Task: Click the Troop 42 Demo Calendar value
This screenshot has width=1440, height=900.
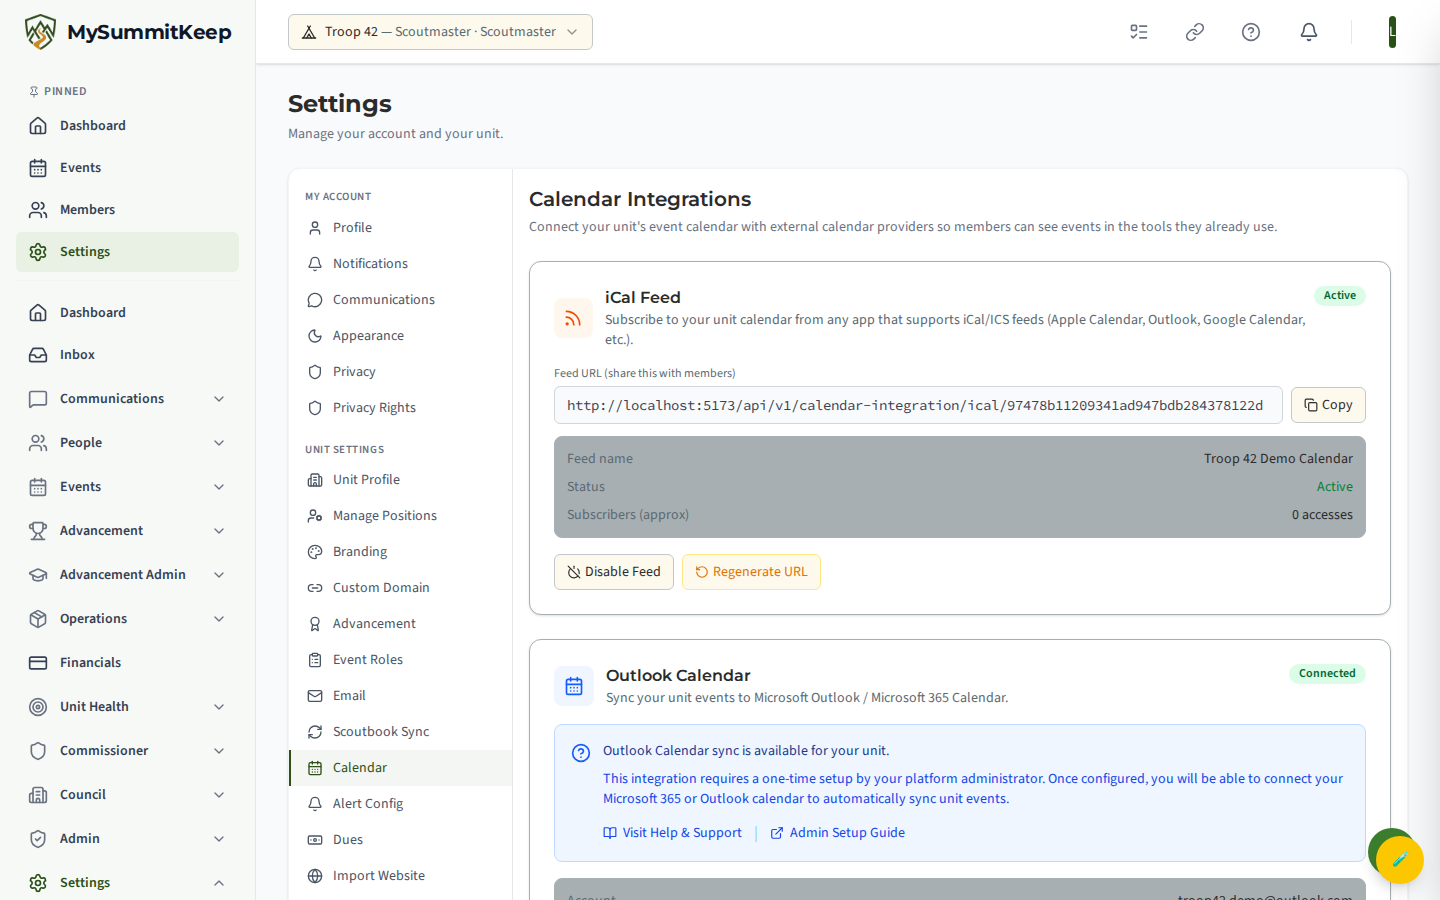Action: 1278,459
